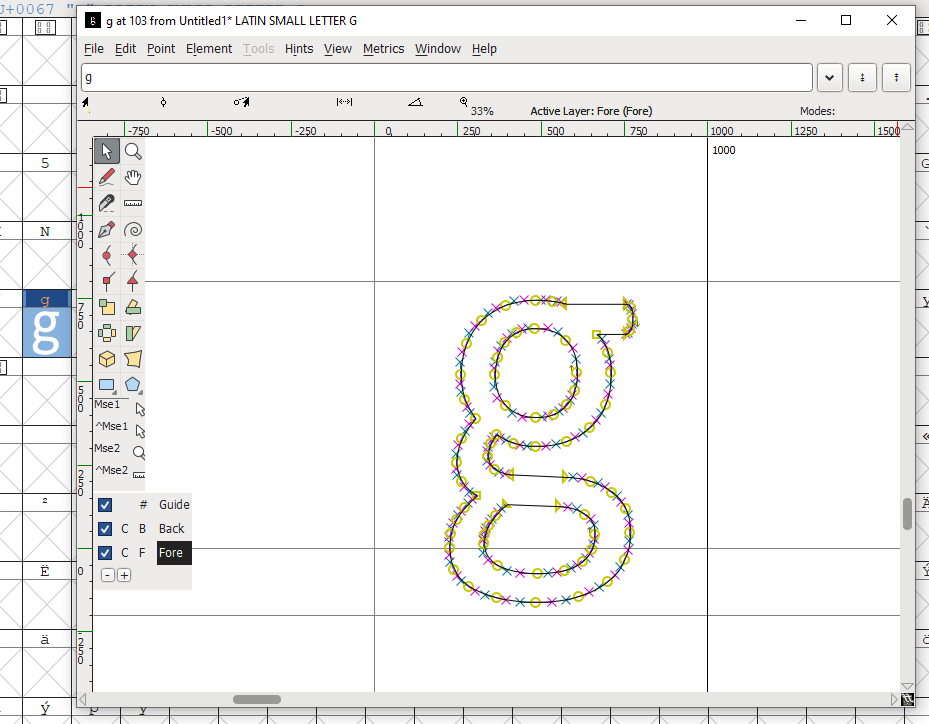
Task: Open the Element menu
Action: (x=209, y=49)
